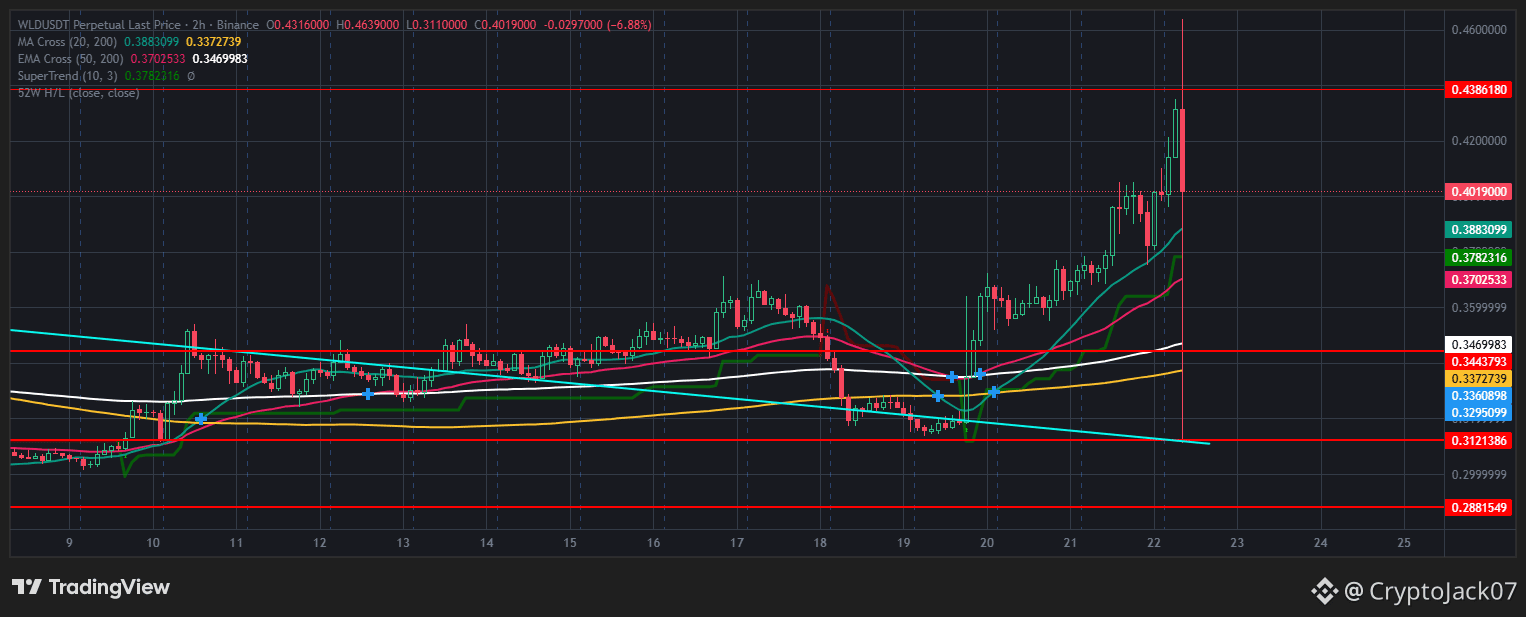Click the red 0.3443793 price axis tag
Viewport: 1526px width, 617px height.
tap(1480, 361)
